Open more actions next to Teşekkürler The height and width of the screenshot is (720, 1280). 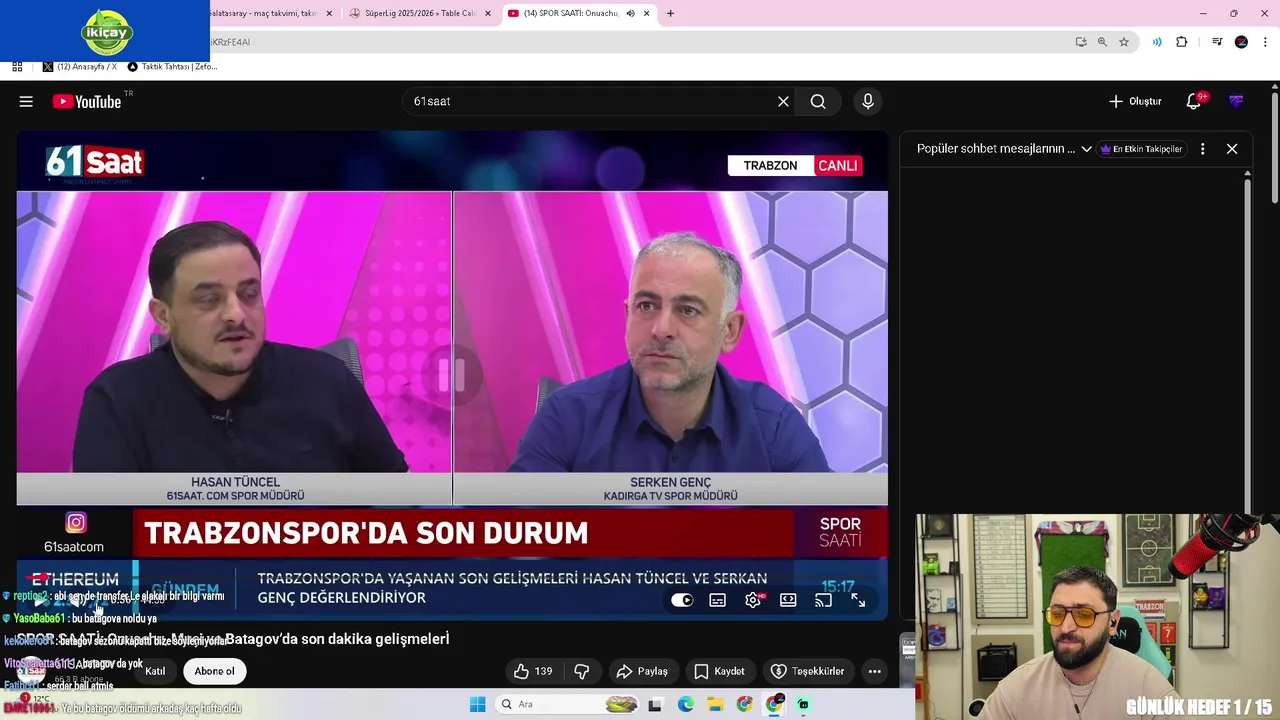click(x=874, y=671)
